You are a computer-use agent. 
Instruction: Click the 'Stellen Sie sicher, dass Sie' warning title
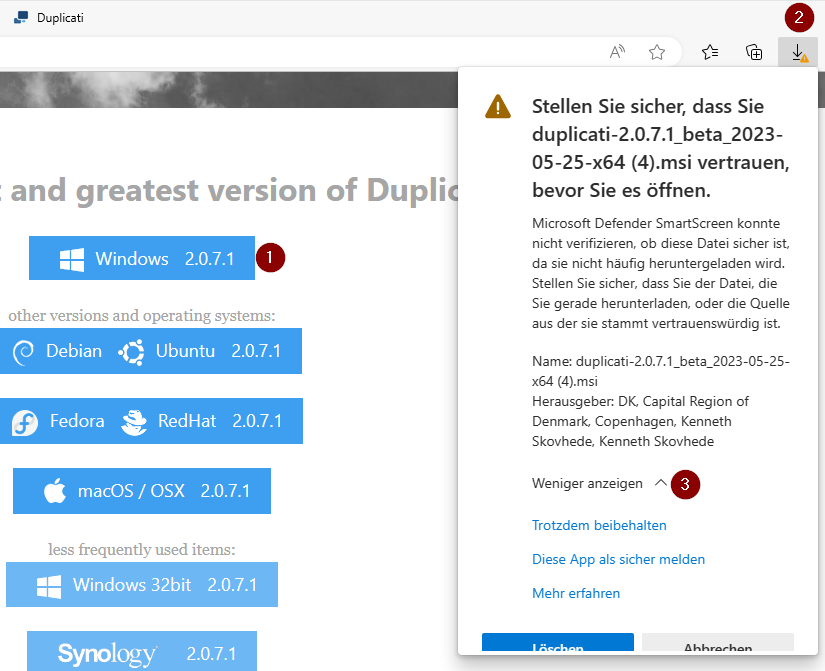coord(648,106)
